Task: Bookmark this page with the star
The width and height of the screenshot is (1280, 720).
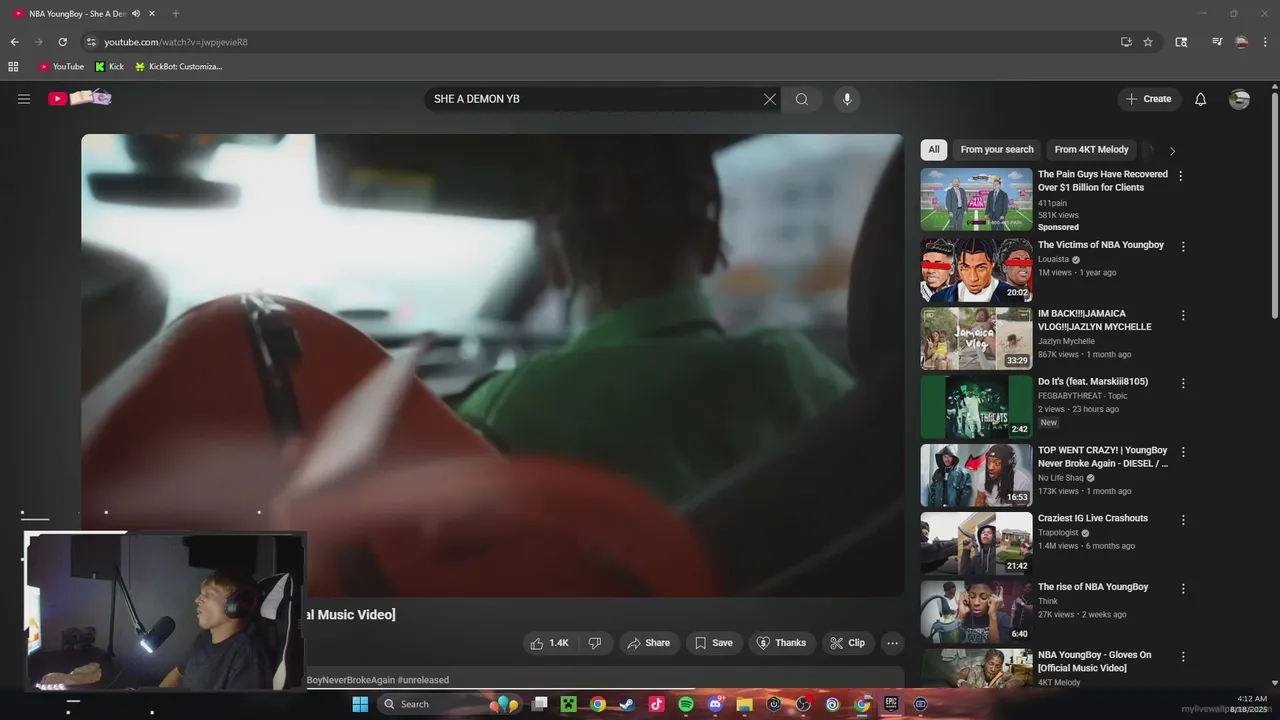Action: 1148,42
